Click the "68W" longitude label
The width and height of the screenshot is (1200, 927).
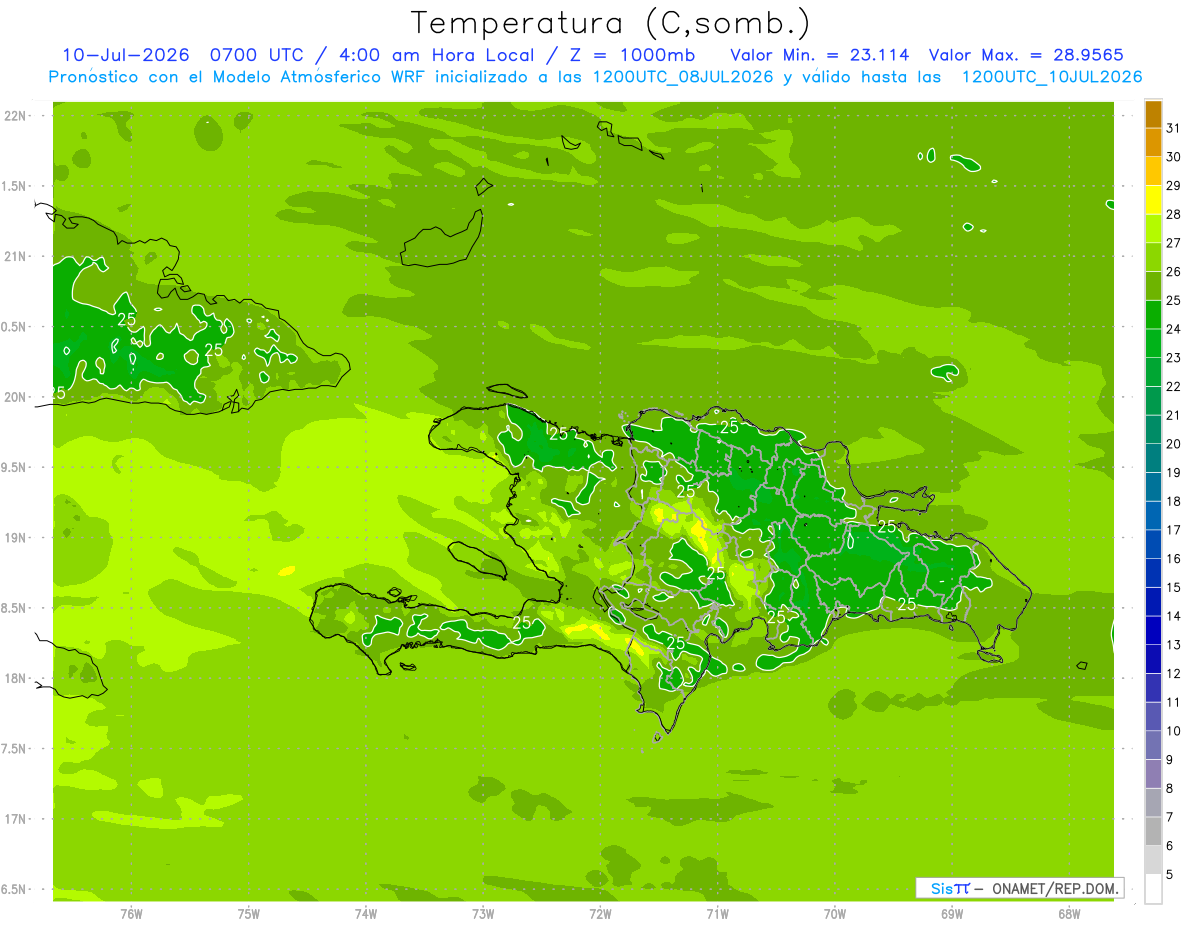click(1069, 914)
